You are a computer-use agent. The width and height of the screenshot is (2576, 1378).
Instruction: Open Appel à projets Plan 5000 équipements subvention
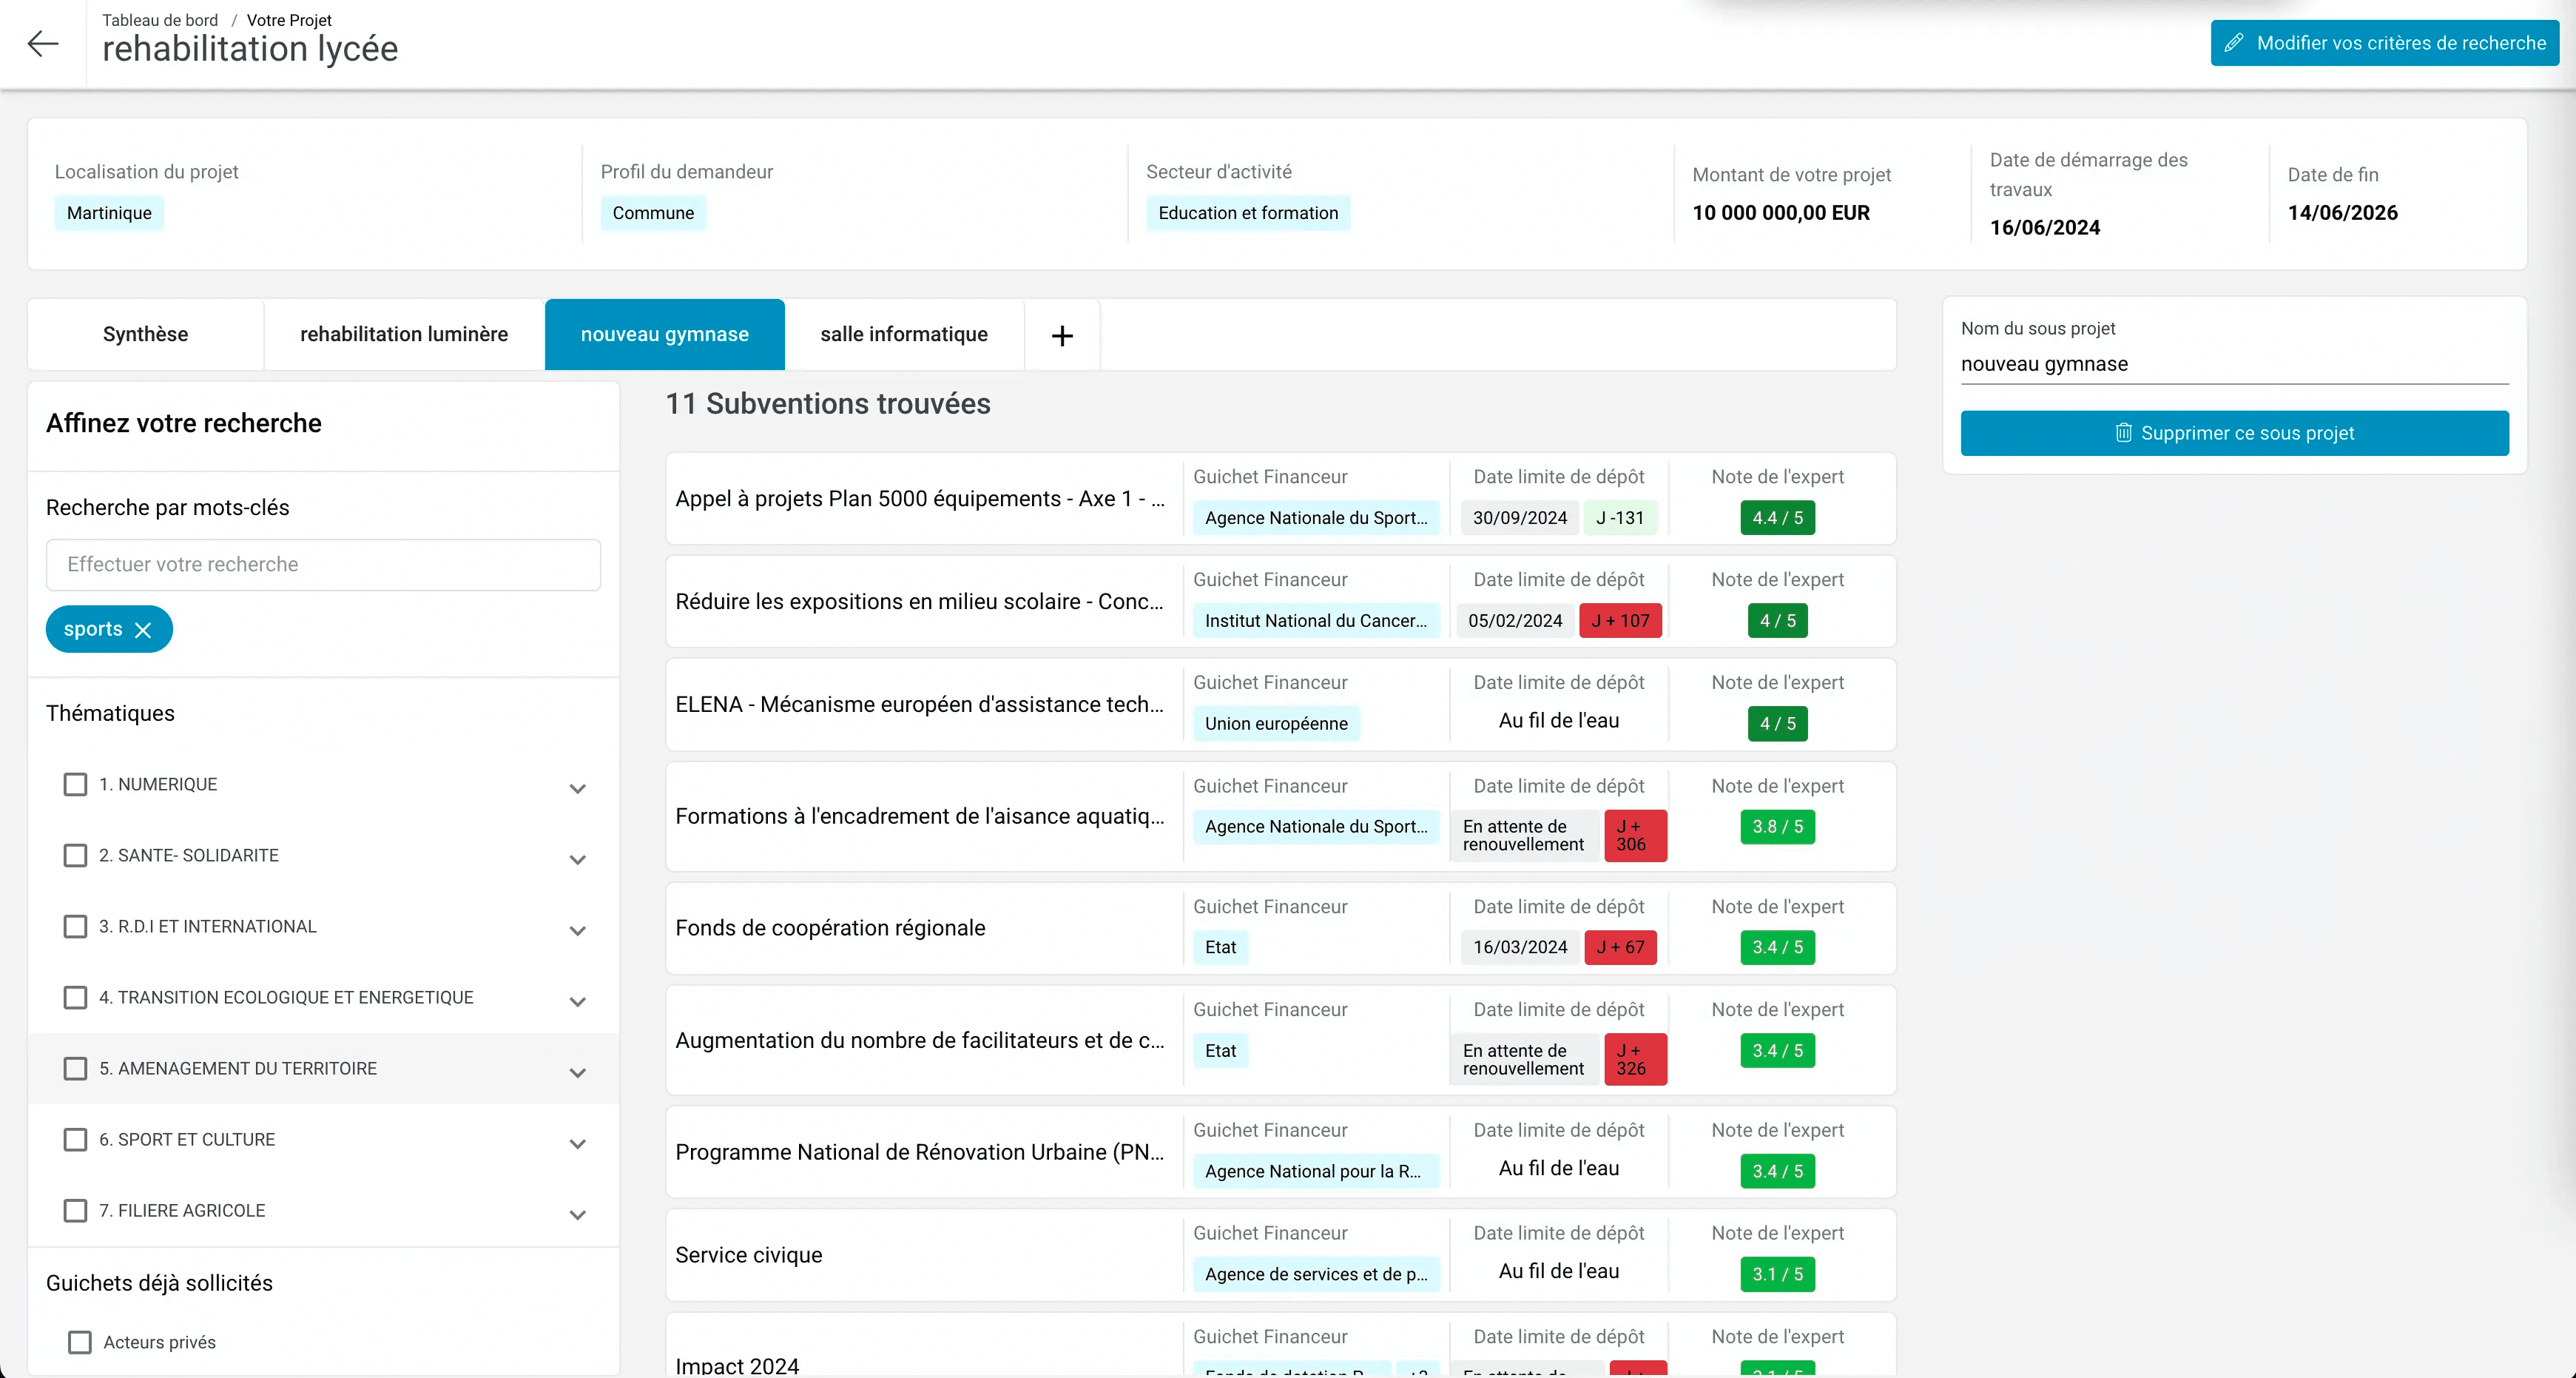(920, 498)
